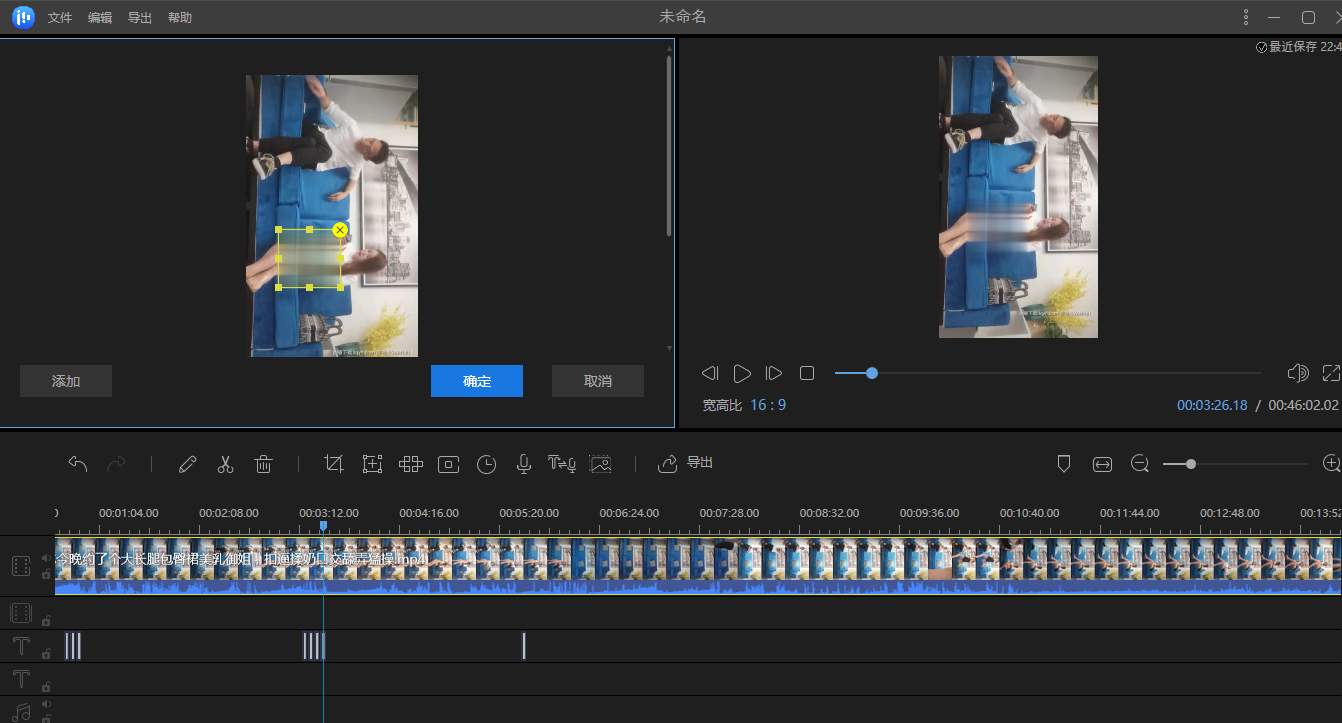This screenshot has width=1342, height=723.
Task: Click the Crop tool icon
Action: (x=334, y=463)
